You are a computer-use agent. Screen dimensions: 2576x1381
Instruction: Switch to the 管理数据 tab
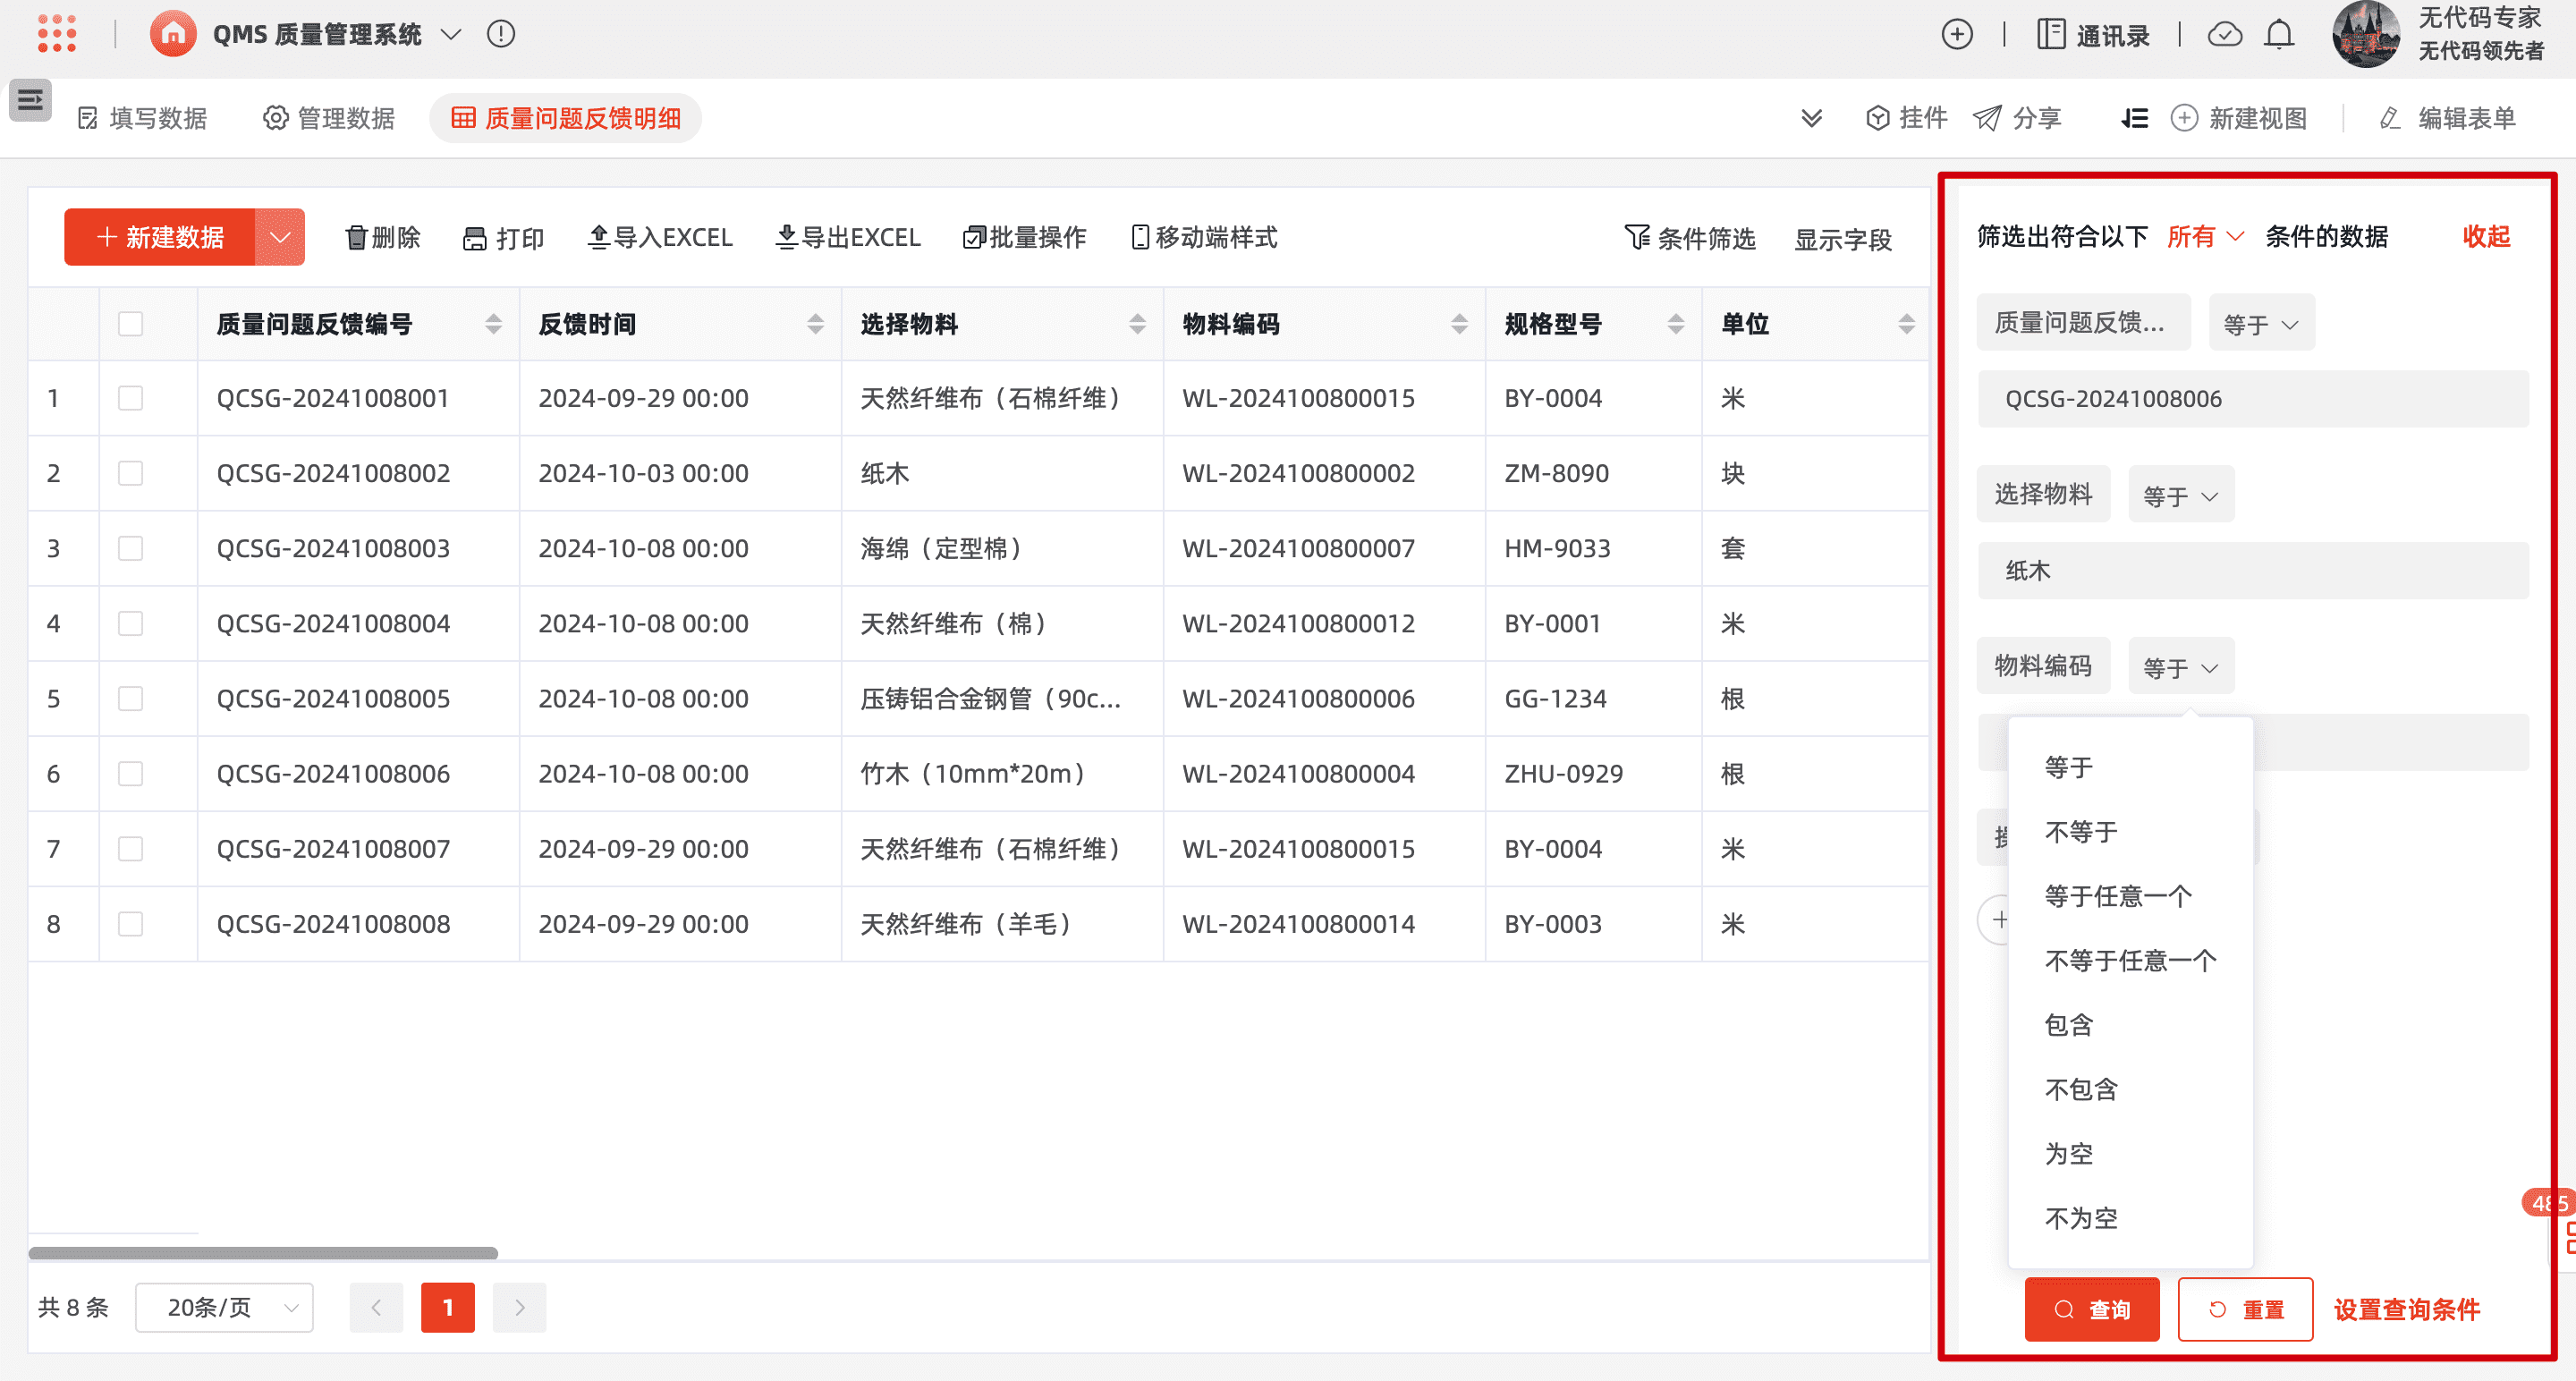point(329,118)
